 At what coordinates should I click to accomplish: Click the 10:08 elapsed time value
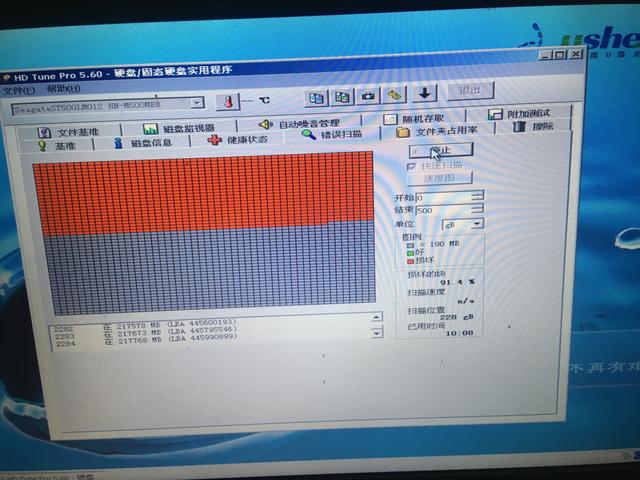coord(460,333)
